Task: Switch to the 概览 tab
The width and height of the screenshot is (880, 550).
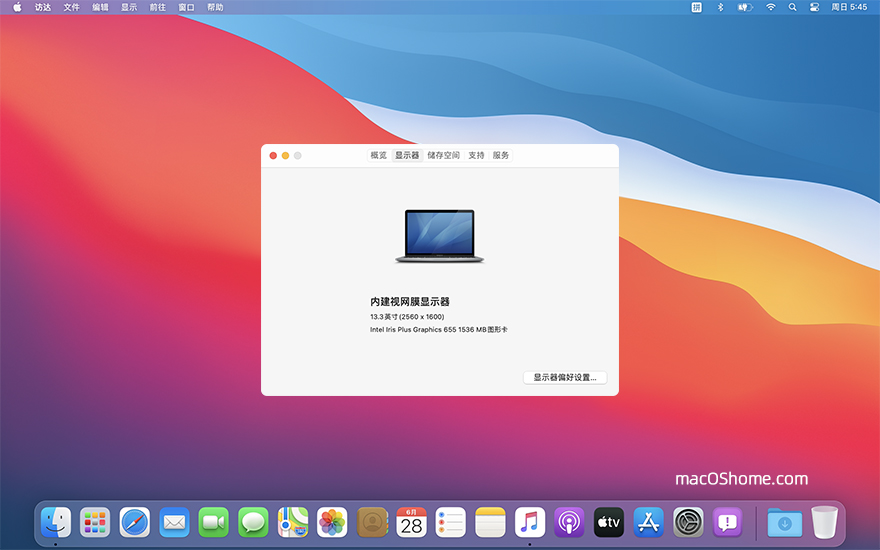Action: tap(379, 155)
